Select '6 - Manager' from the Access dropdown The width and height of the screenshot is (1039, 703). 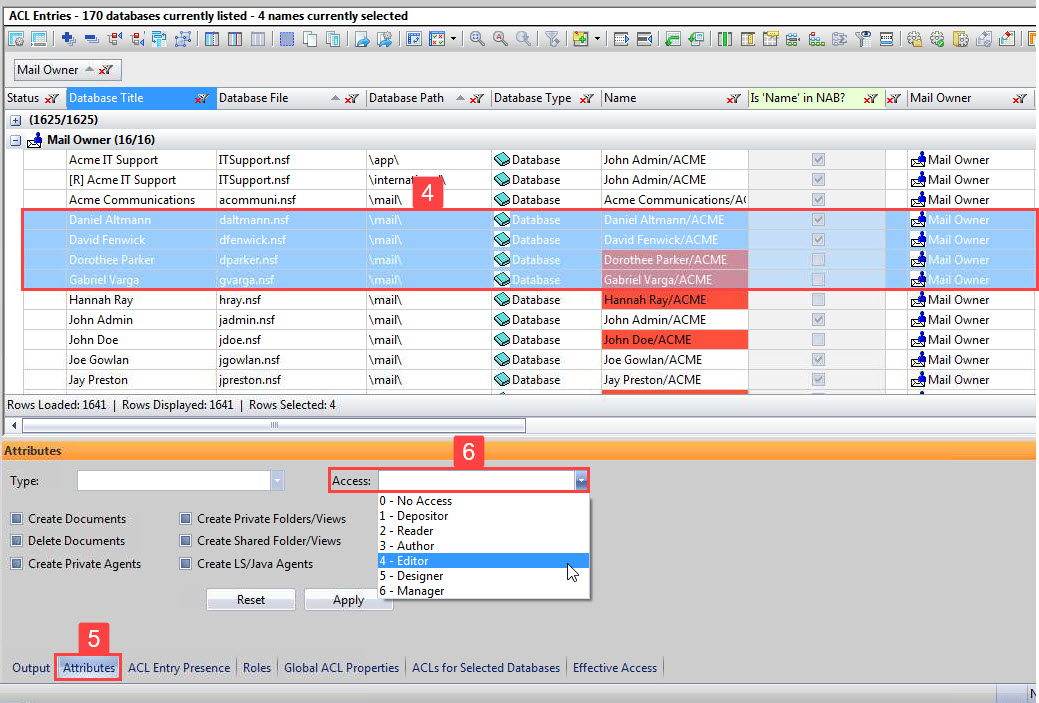[x=420, y=589]
